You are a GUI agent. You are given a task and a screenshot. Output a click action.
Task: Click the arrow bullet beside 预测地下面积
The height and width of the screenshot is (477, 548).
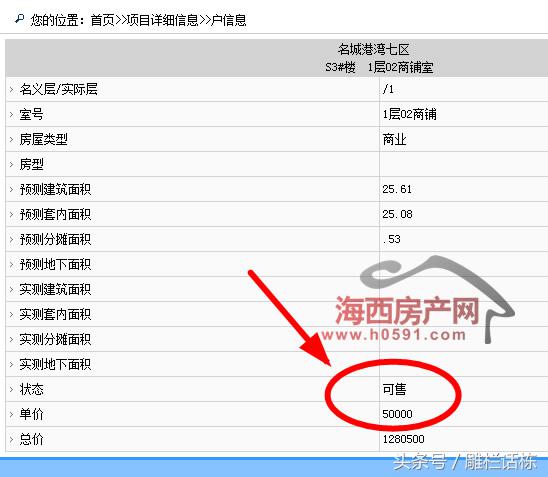tap(12, 265)
